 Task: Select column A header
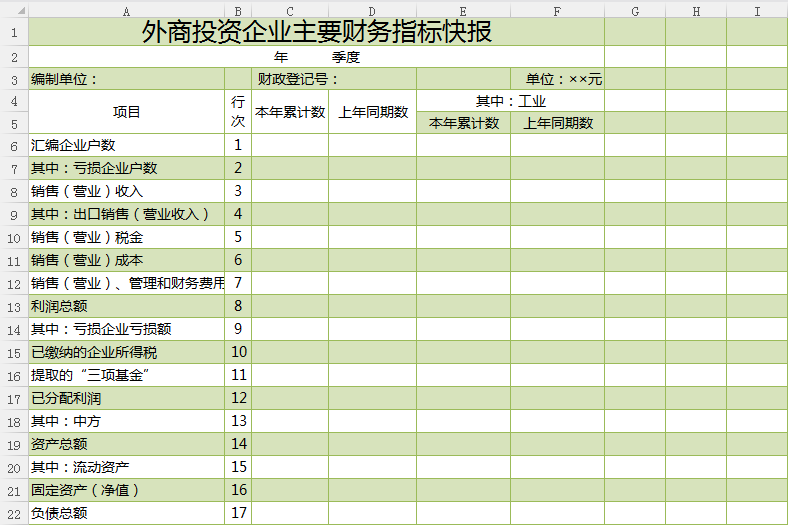click(126, 11)
